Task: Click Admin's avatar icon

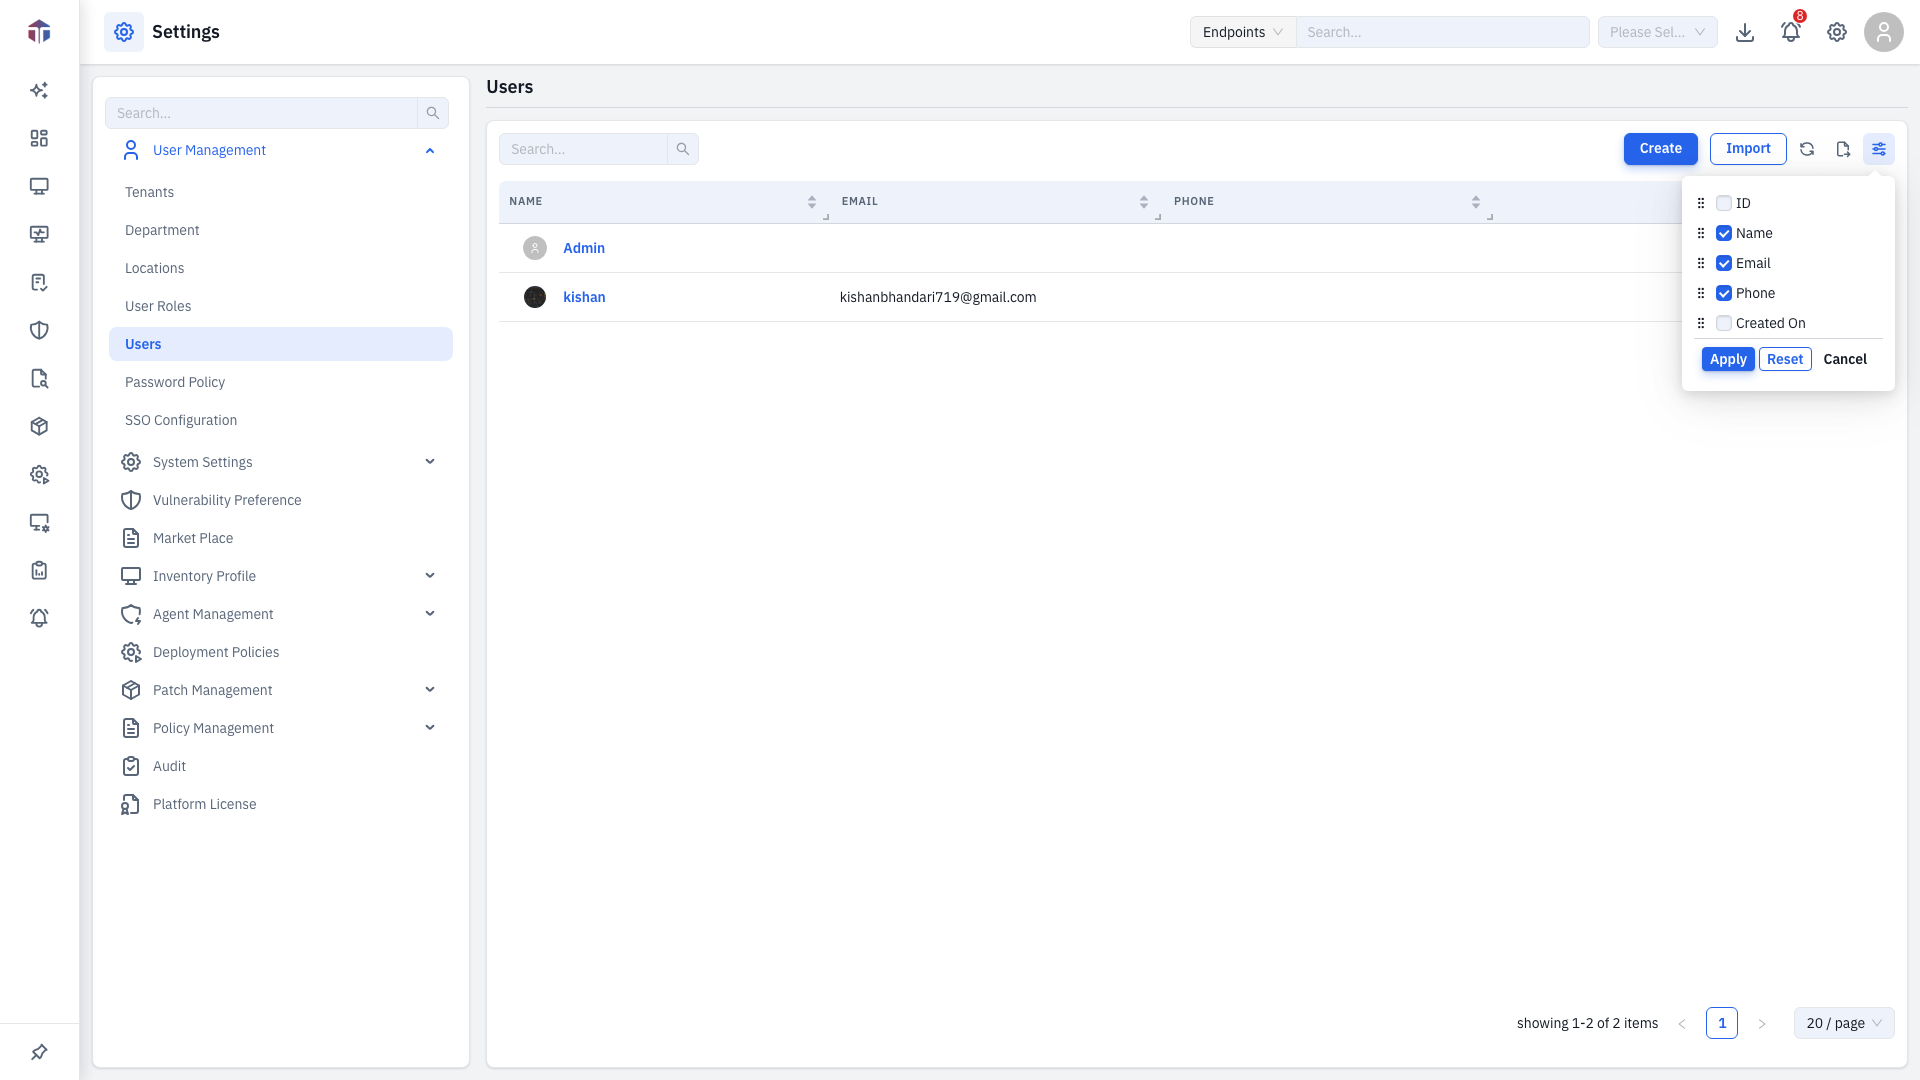Action: (x=535, y=248)
